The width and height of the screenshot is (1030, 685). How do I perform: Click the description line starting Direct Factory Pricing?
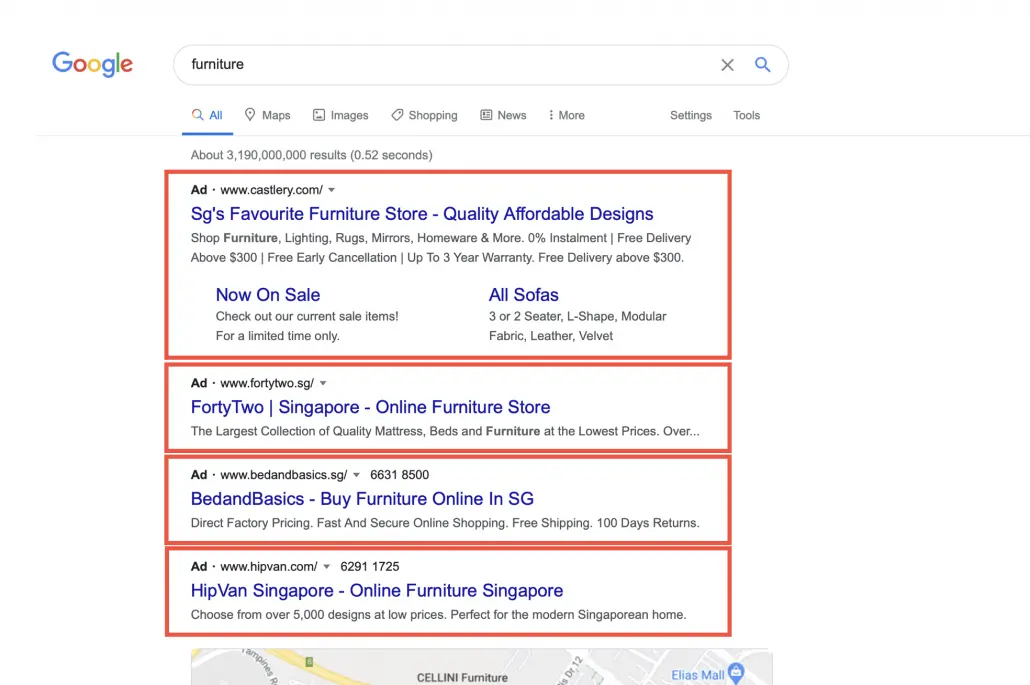click(445, 523)
